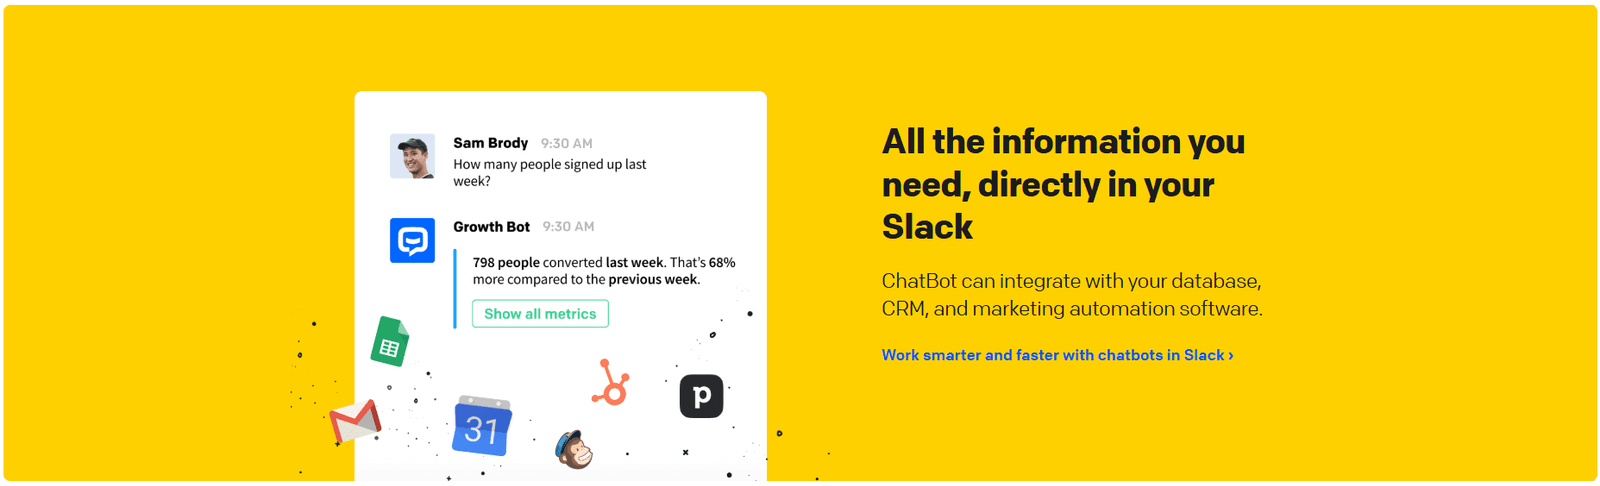Click the Google Calendar 31 icon
1600x486 pixels.
482,426
